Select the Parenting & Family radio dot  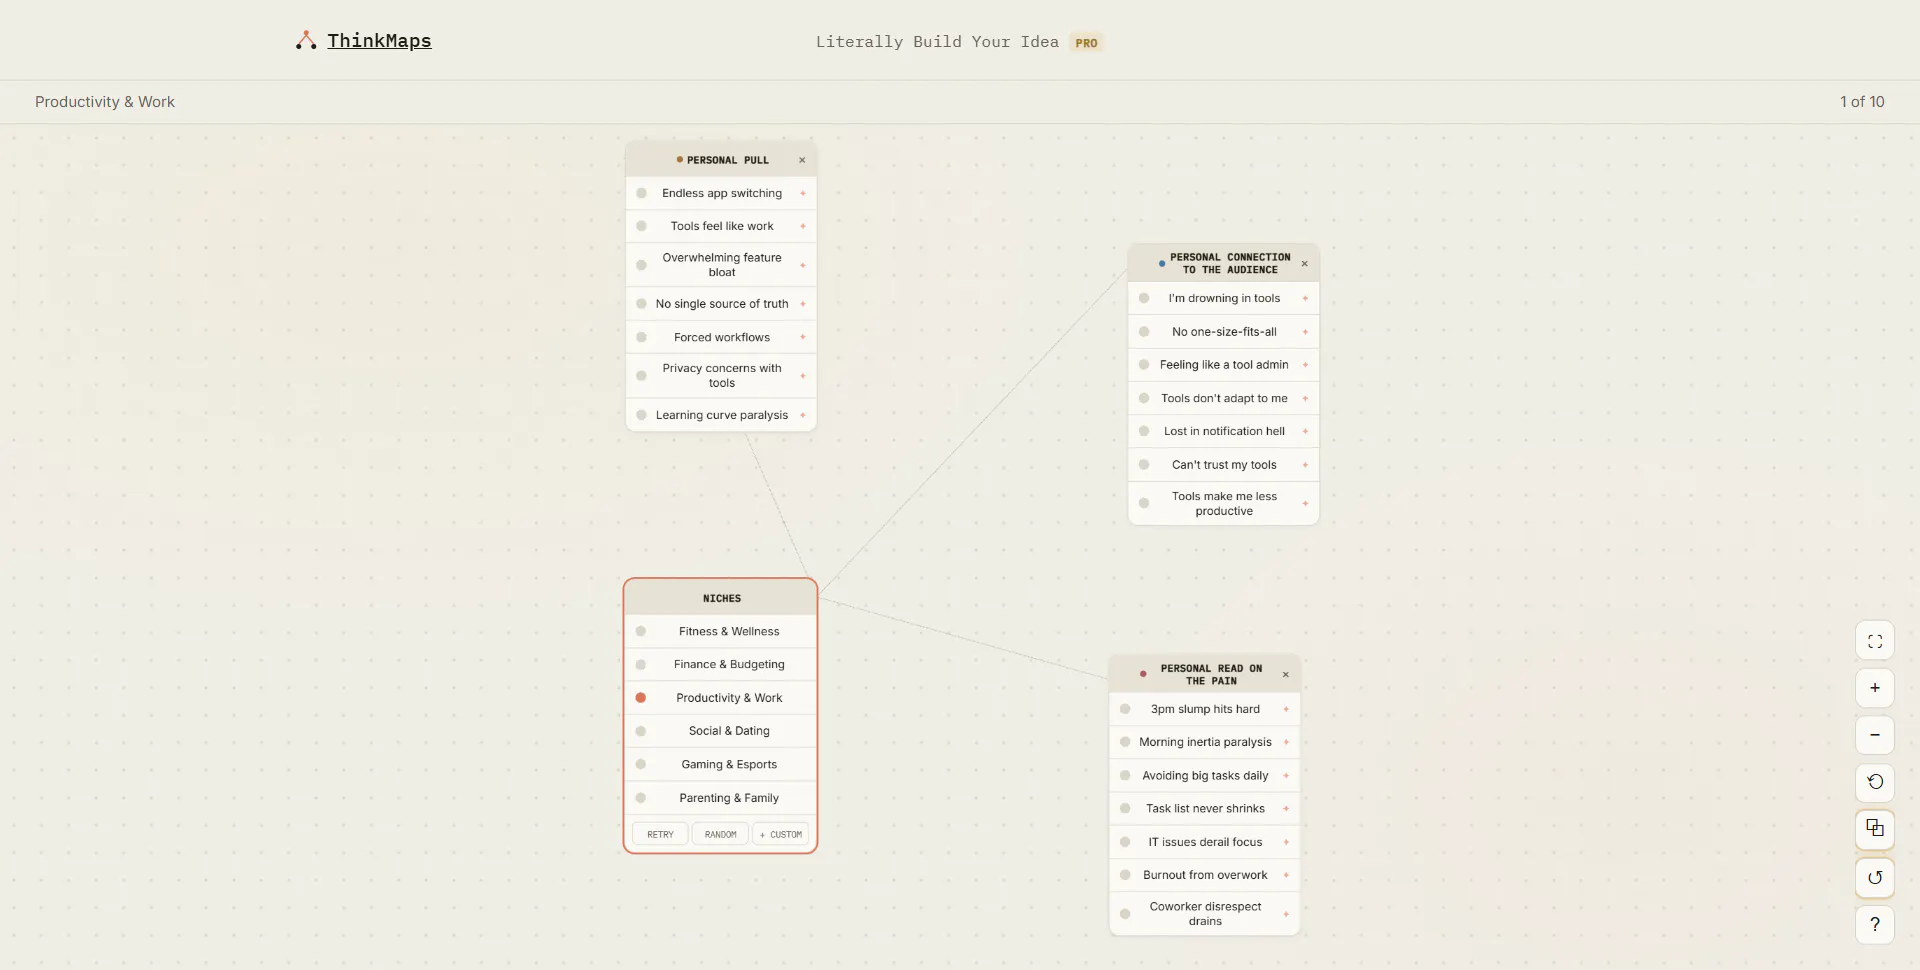pyautogui.click(x=641, y=798)
